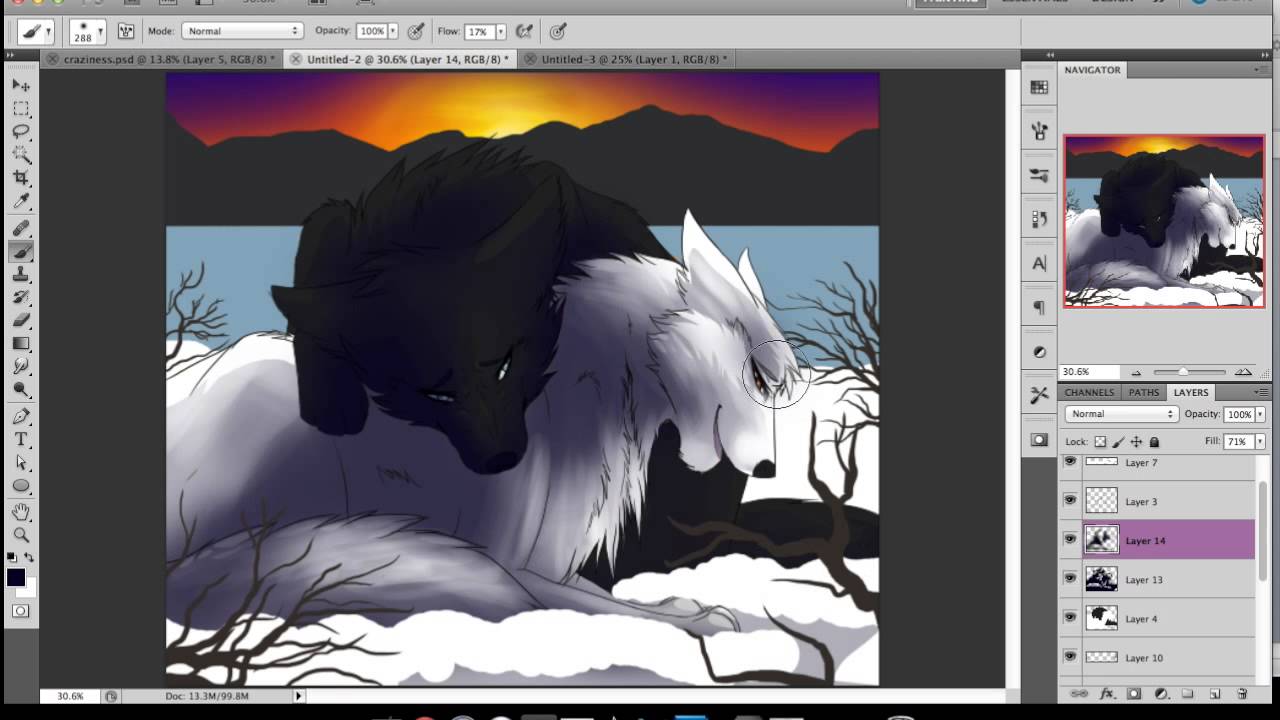Select the Gradient tool
The image size is (1280, 720).
click(21, 344)
